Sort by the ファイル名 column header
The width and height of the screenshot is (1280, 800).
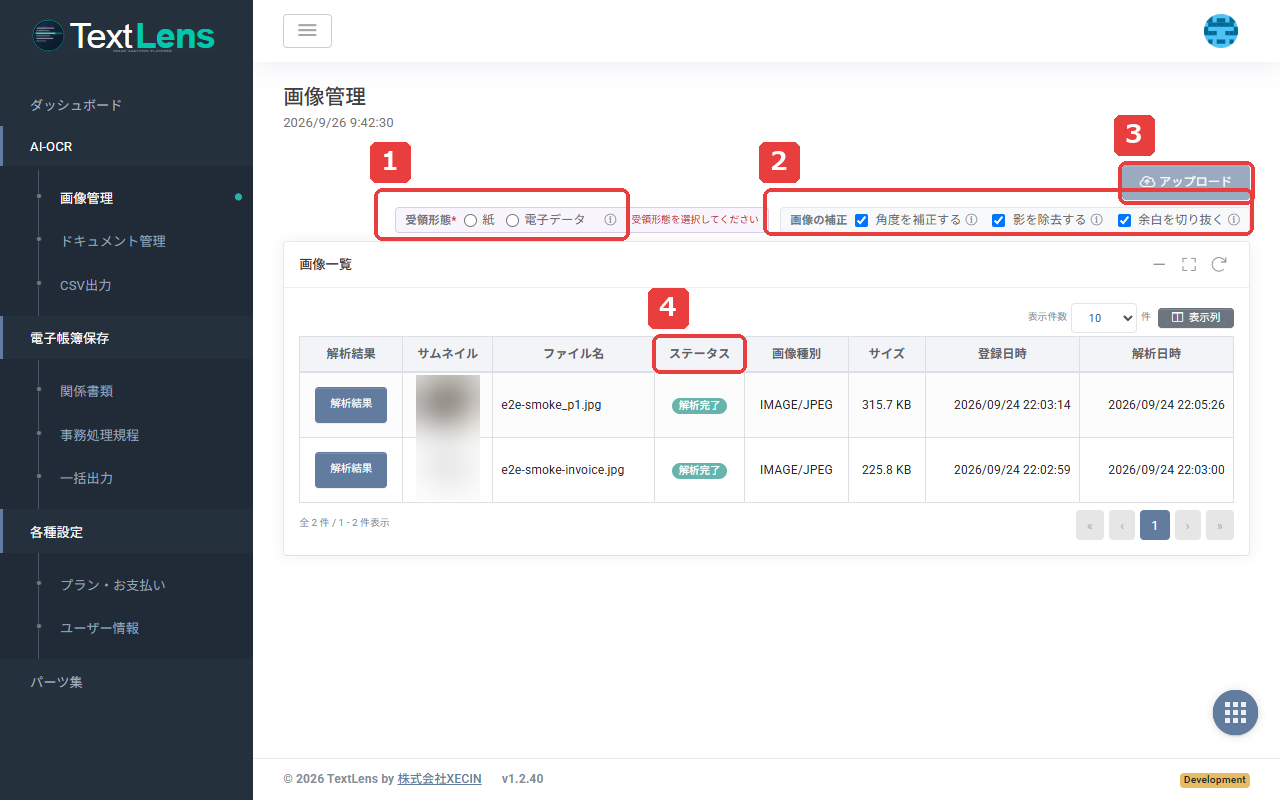(x=573, y=354)
